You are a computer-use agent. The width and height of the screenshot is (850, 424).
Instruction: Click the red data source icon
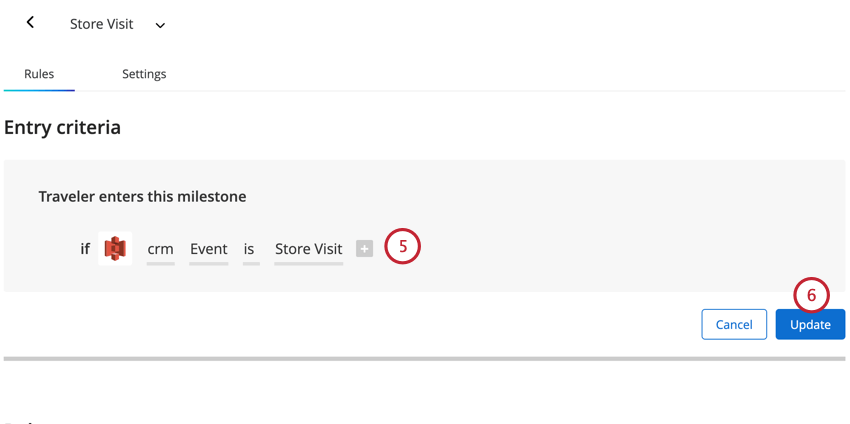tap(115, 248)
